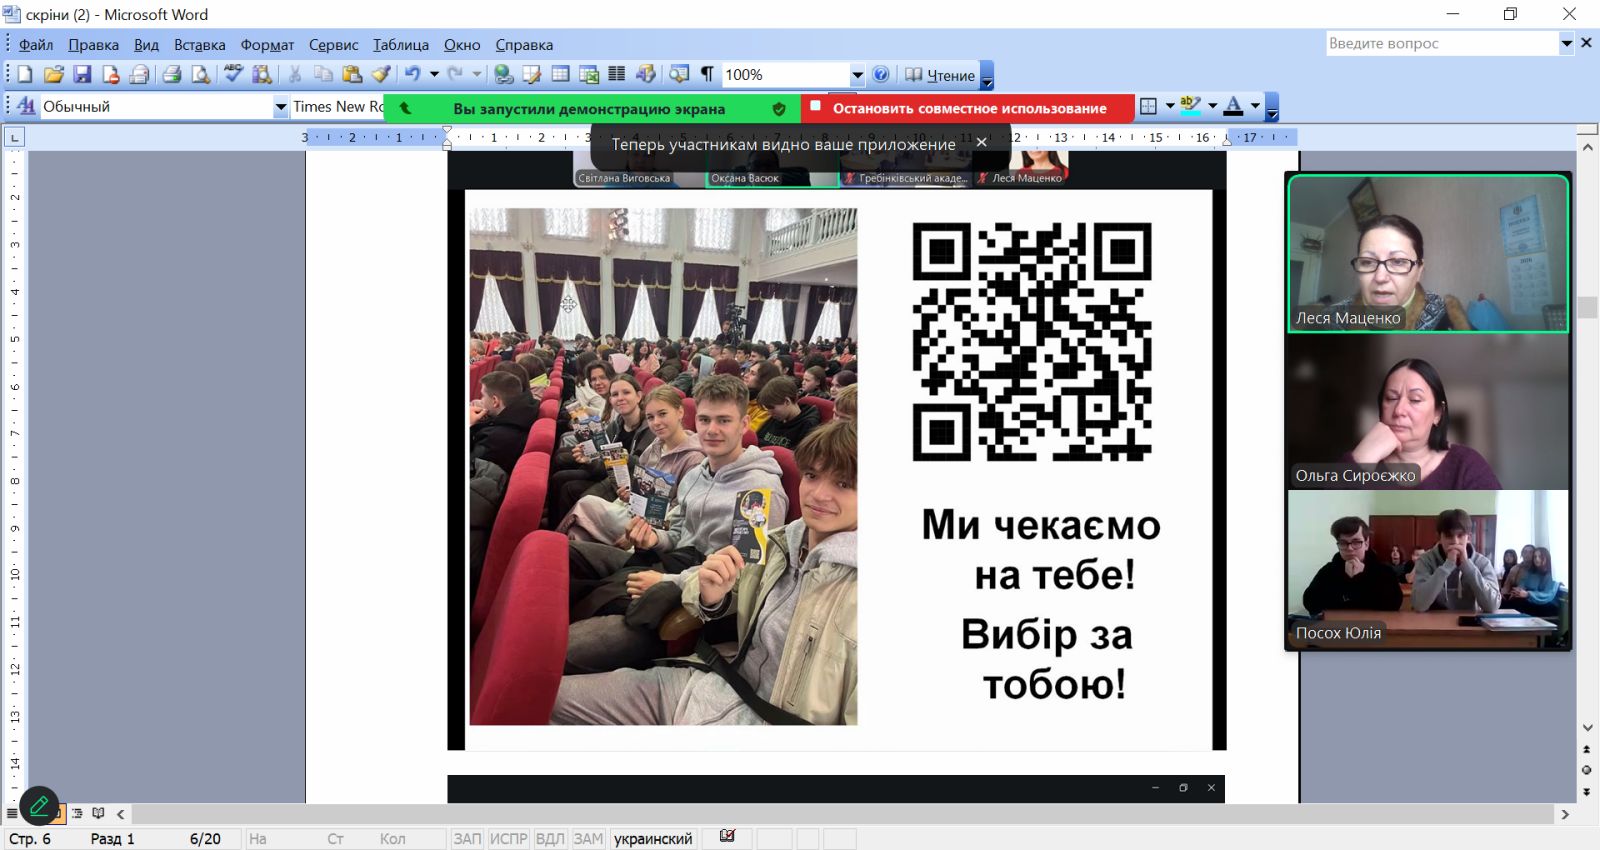The image size is (1600, 850).
Task: Expand the font color dropdown arrow
Action: tap(1255, 106)
